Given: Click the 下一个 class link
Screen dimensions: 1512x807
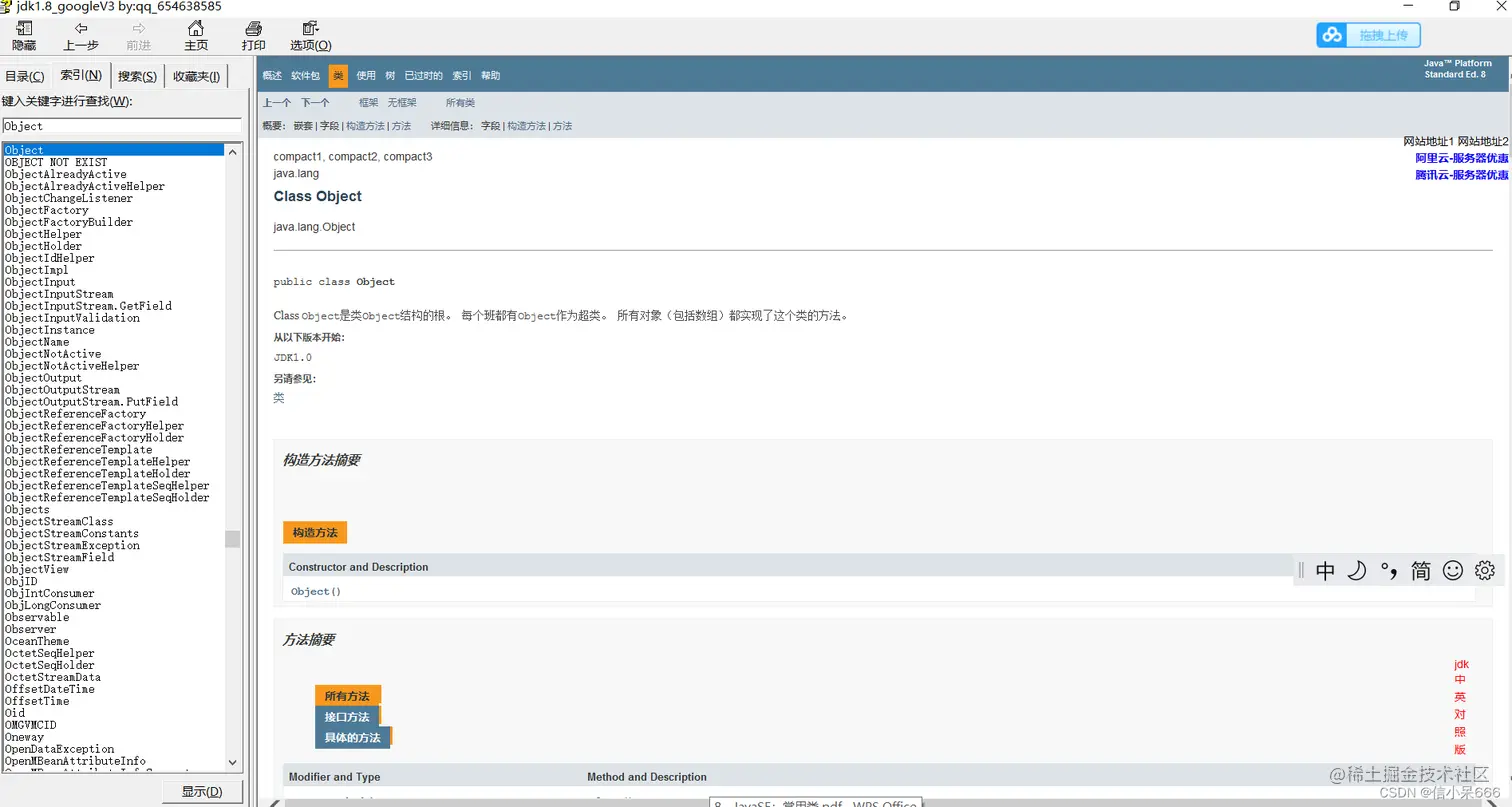Looking at the screenshot, I should click(x=315, y=103).
